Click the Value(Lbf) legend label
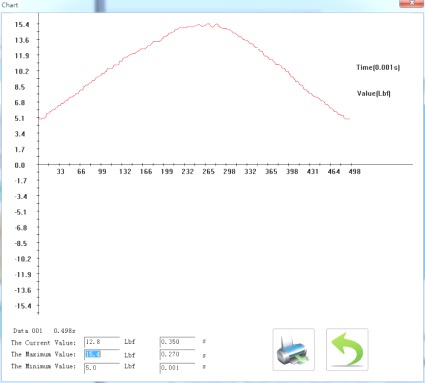The image size is (425, 383). 374,93
